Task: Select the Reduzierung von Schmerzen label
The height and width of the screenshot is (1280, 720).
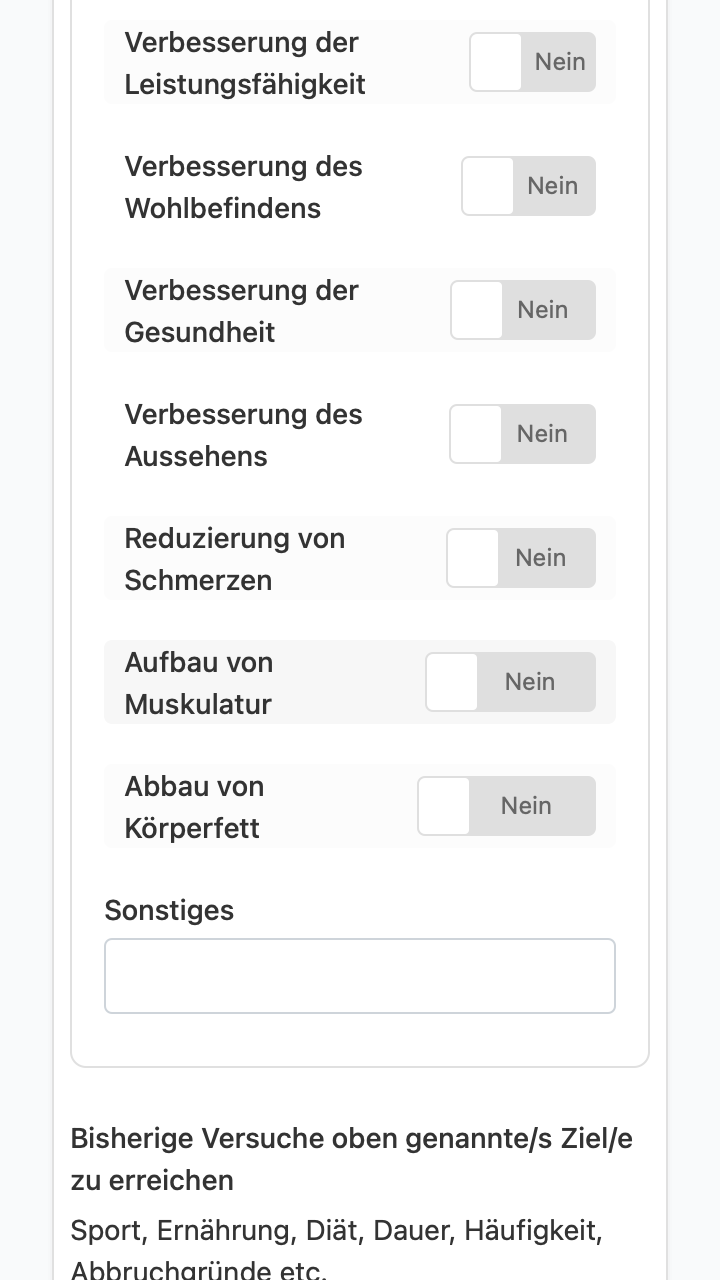Action: point(235,559)
